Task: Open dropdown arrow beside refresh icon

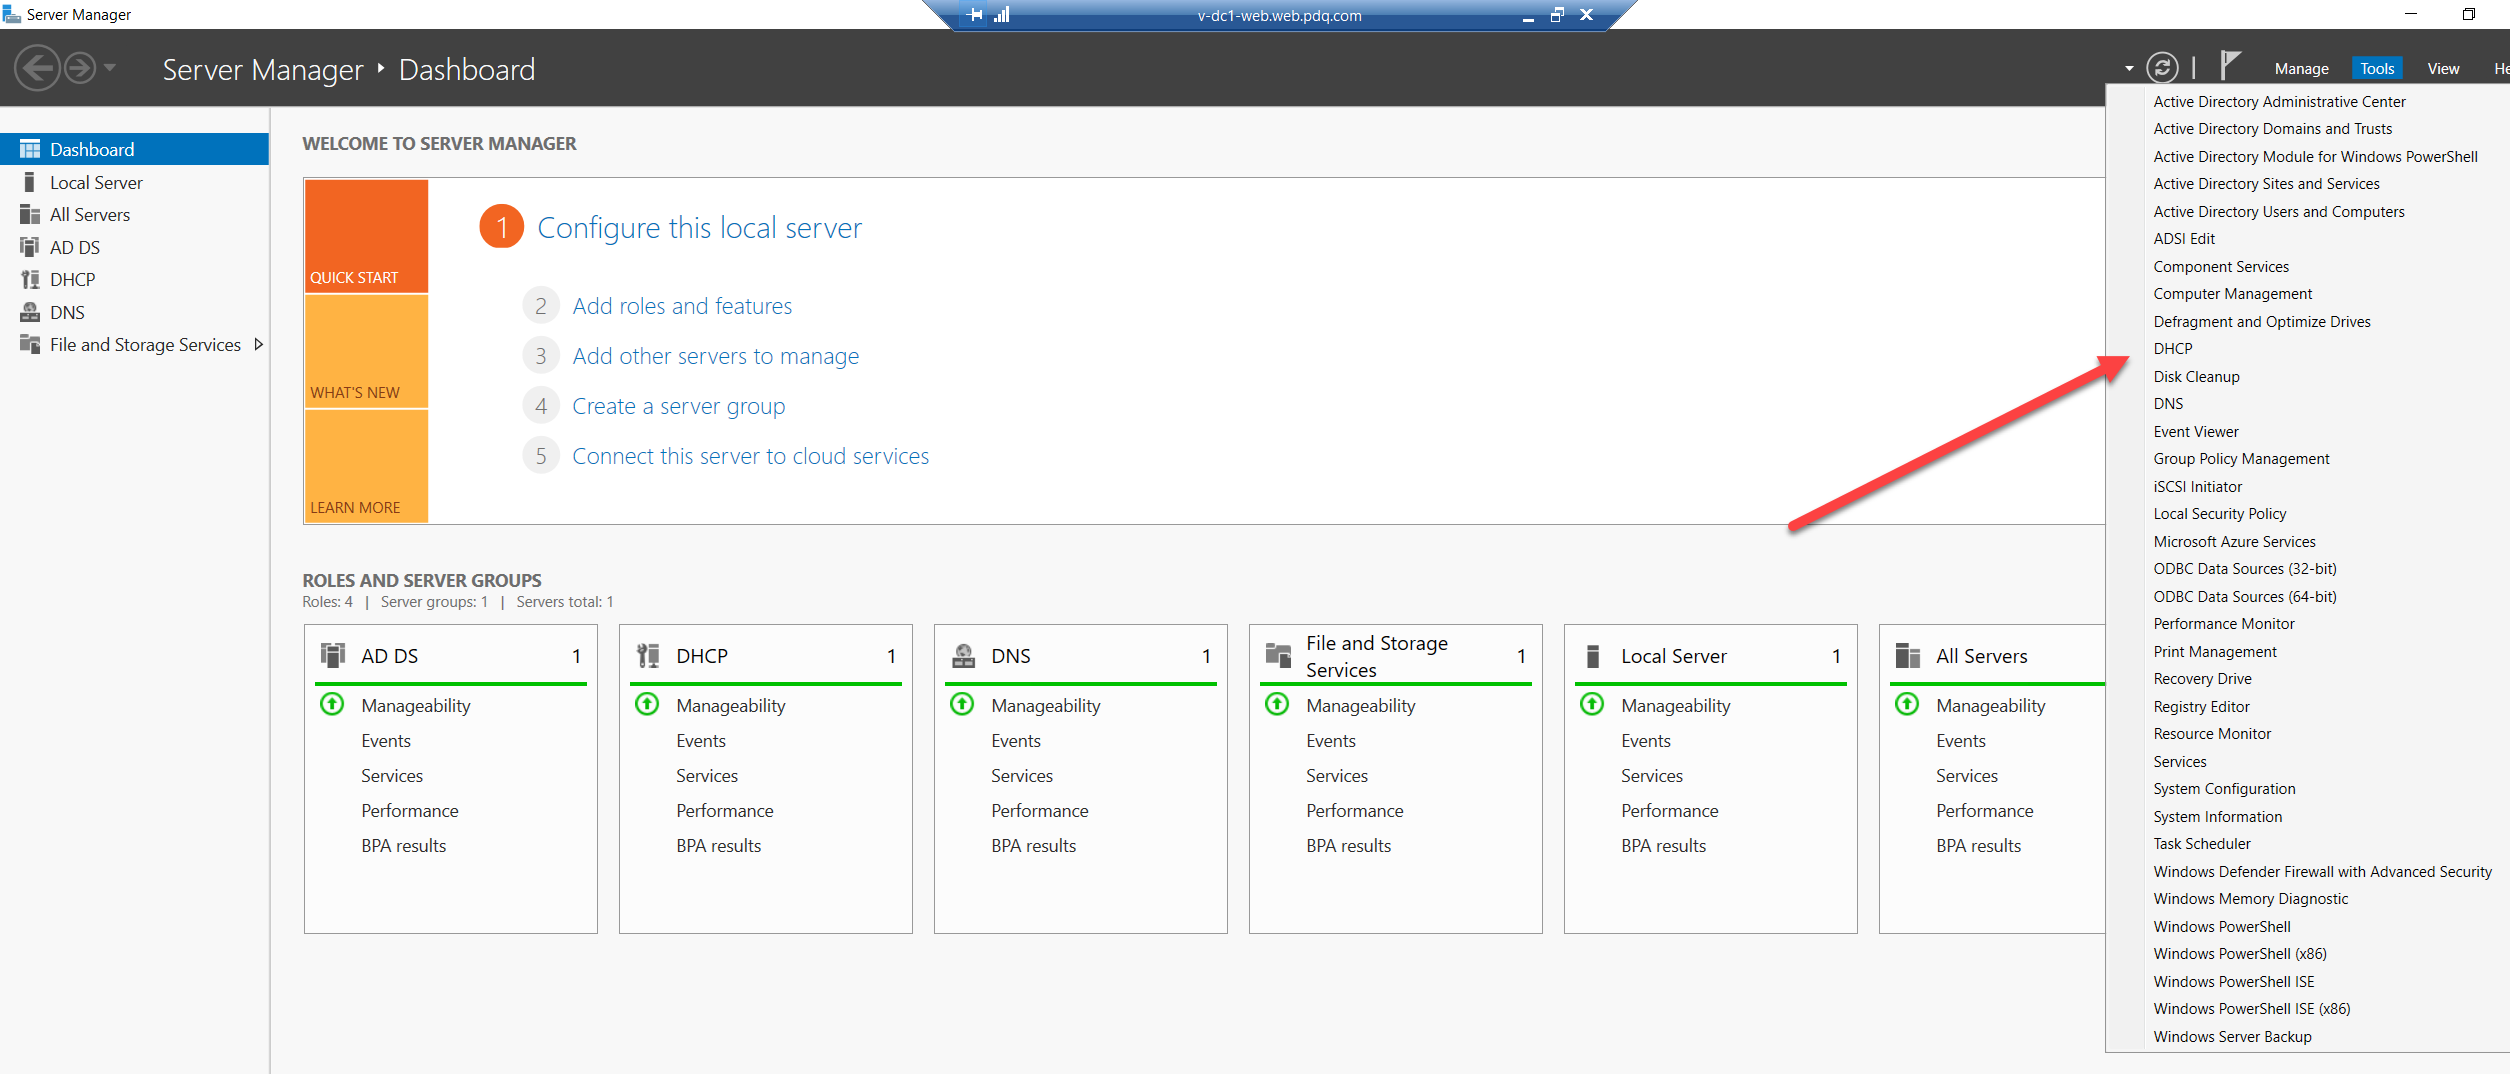Action: click(2129, 69)
